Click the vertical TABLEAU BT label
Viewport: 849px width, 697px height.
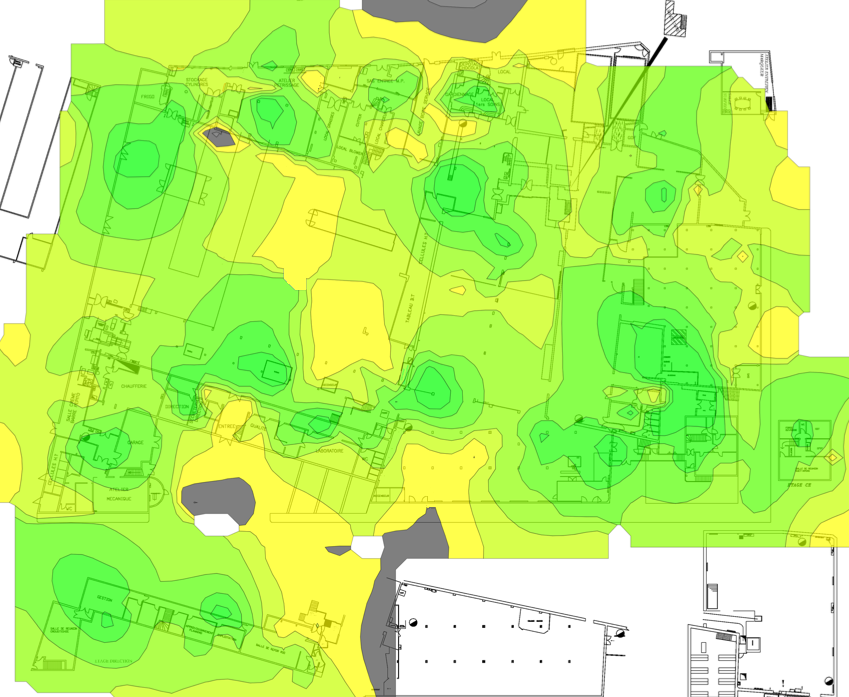[x=409, y=311]
